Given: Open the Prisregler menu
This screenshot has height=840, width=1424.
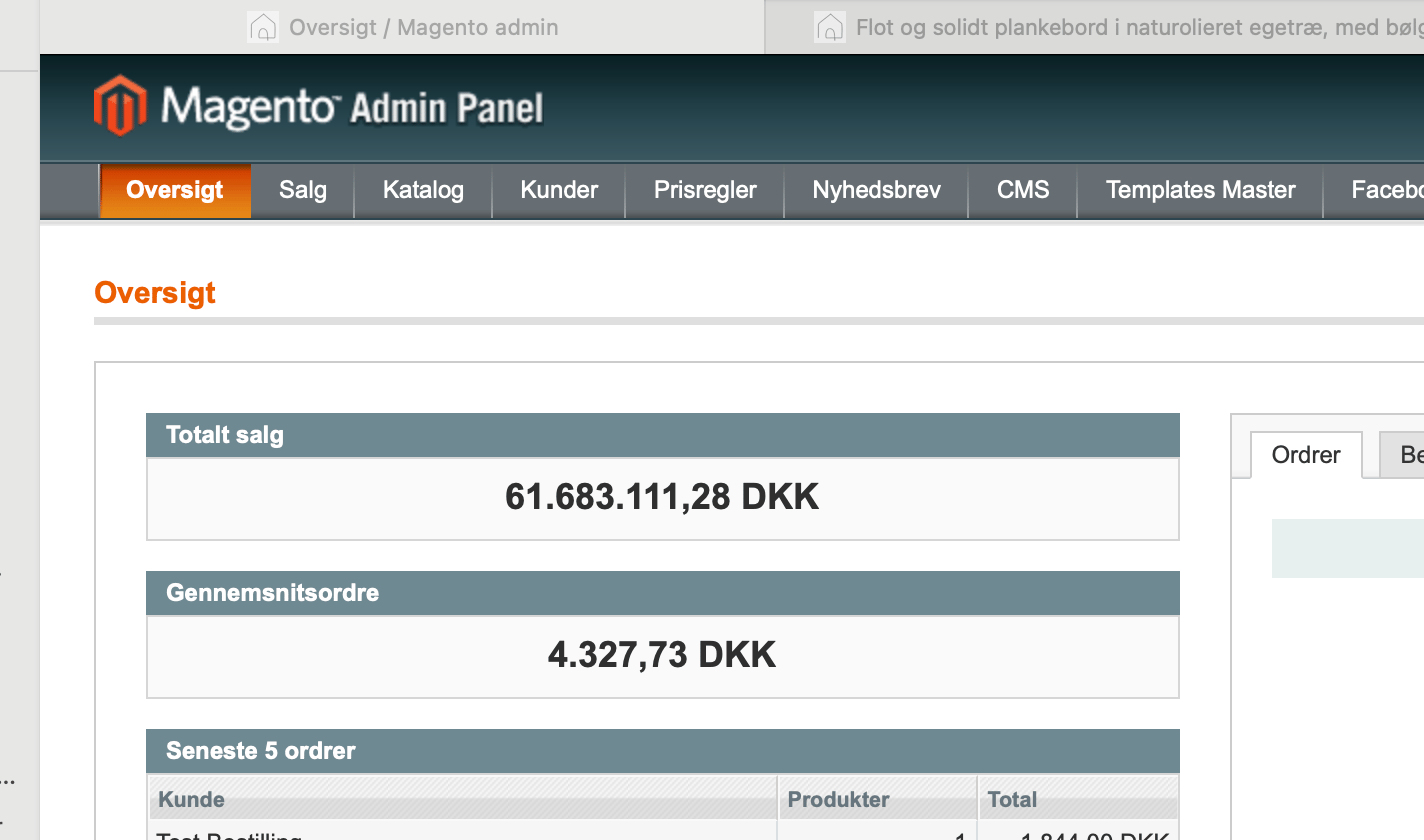Looking at the screenshot, I should click(705, 190).
